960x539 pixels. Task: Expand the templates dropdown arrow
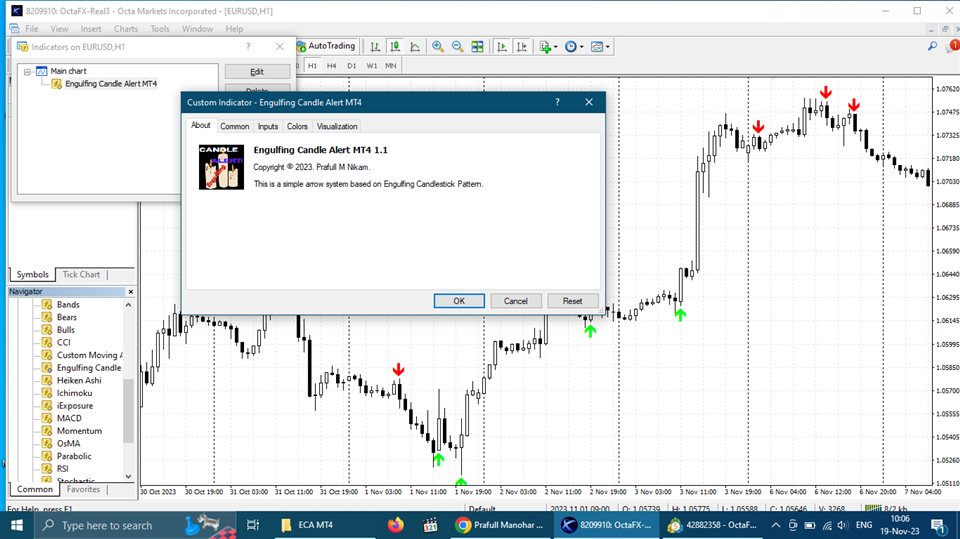pos(607,47)
